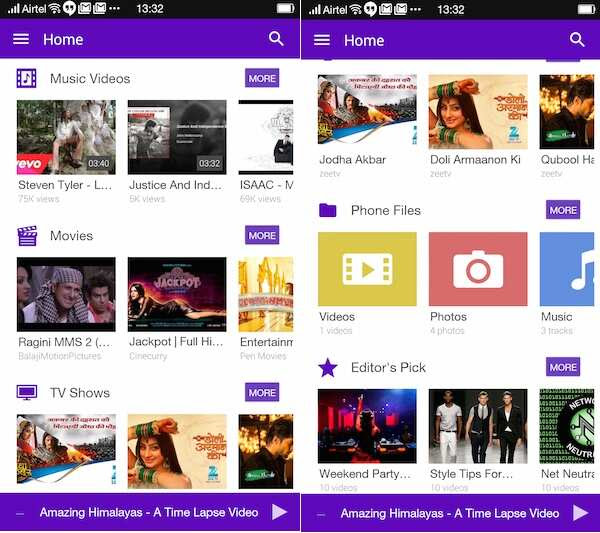Open ISAAC music video thumbnail
The image size is (600, 533).
tap(266, 137)
